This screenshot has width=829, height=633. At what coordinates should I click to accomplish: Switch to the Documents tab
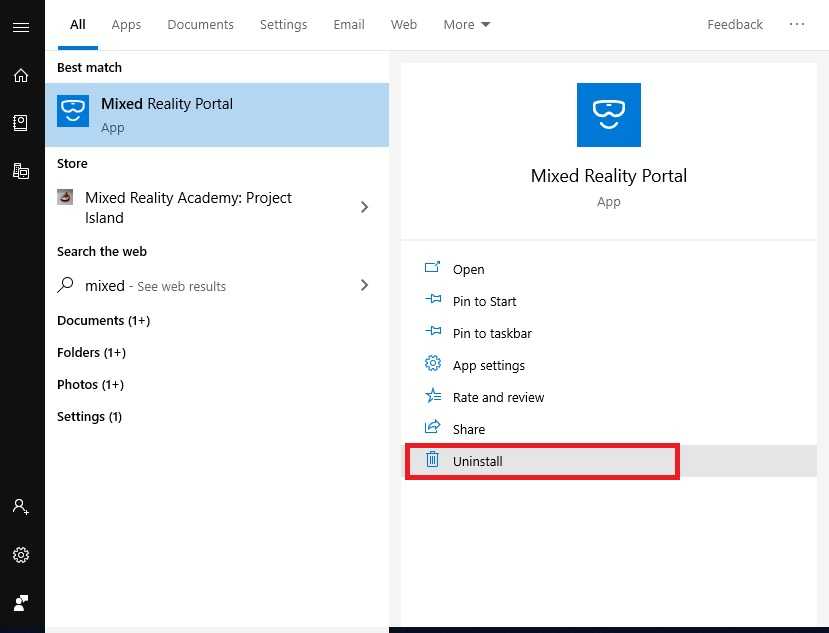tap(200, 24)
